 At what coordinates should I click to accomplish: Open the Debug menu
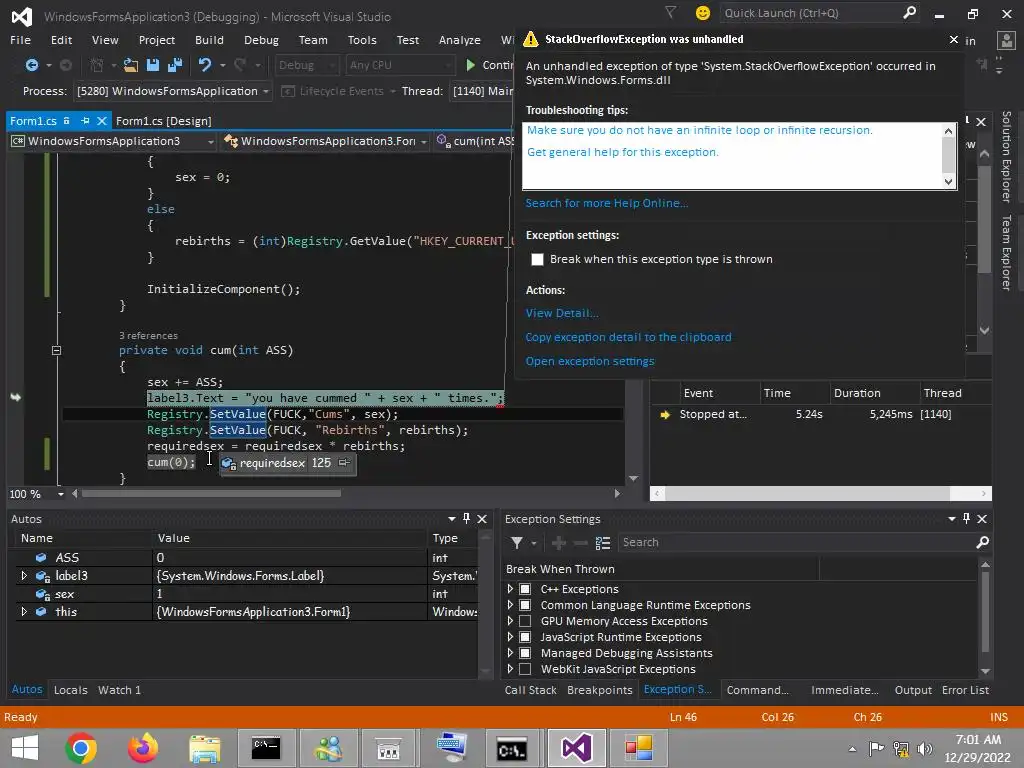(261, 40)
